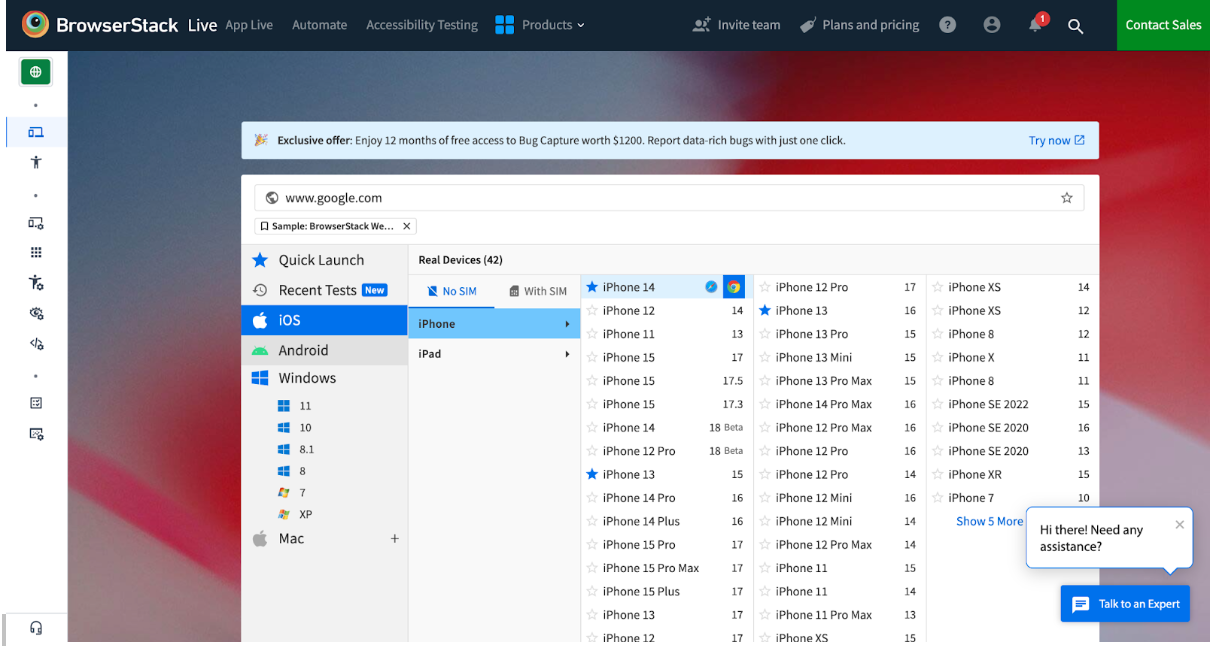Open the accessibility person icon without gear
Image resolution: width=1218 pixels, height=646 pixels.
(x=36, y=162)
